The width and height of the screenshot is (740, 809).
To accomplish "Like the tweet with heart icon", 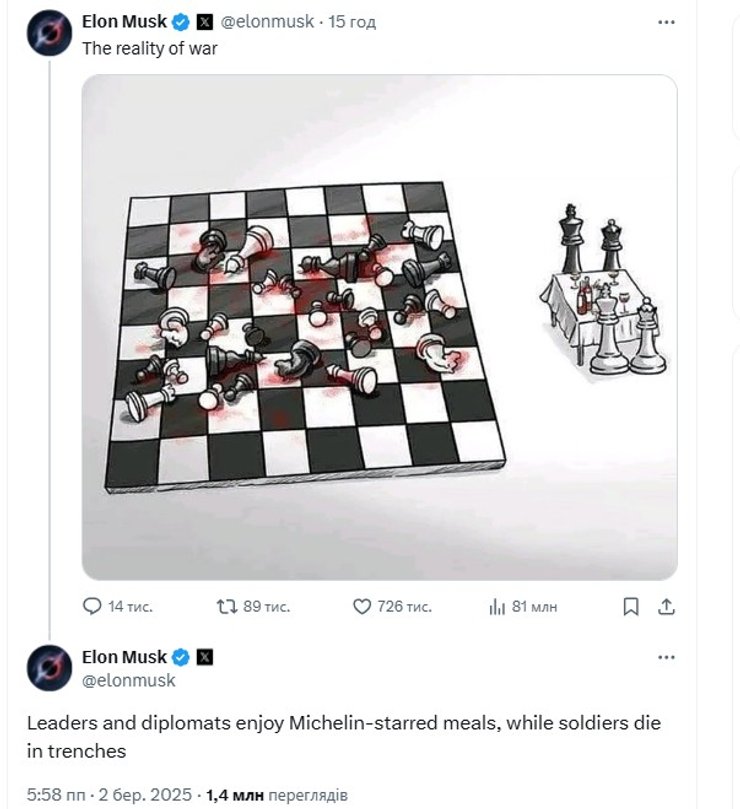I will click(363, 606).
